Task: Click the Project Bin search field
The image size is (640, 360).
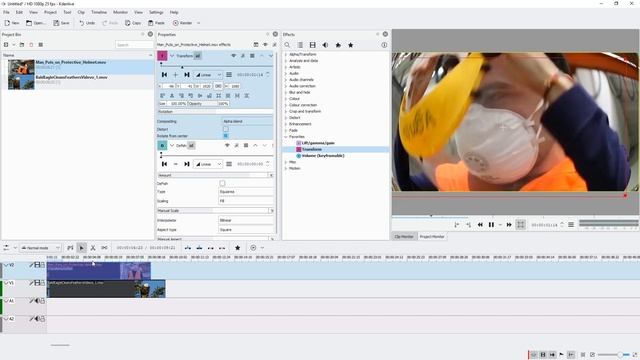Action: point(134,45)
